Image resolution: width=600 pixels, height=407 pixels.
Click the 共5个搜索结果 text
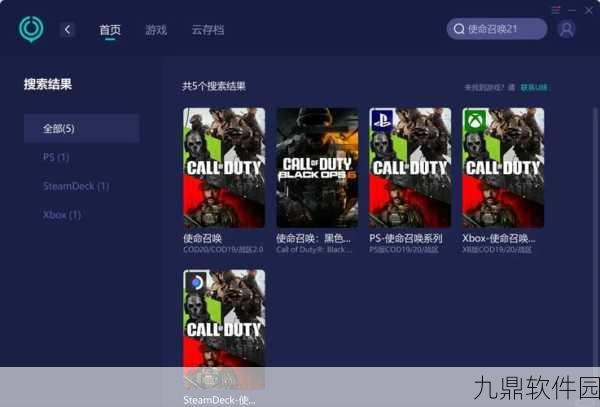[214, 86]
